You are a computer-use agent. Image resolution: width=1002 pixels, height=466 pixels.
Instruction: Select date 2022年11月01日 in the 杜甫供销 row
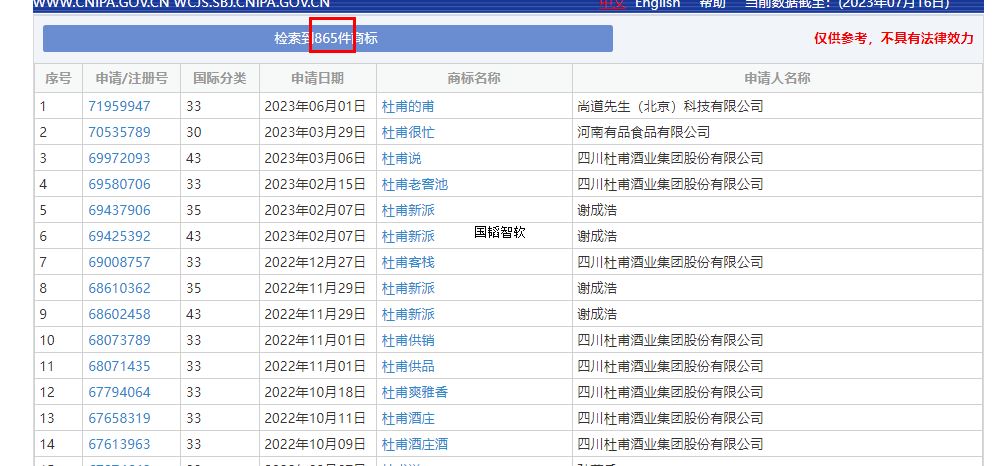click(x=315, y=340)
